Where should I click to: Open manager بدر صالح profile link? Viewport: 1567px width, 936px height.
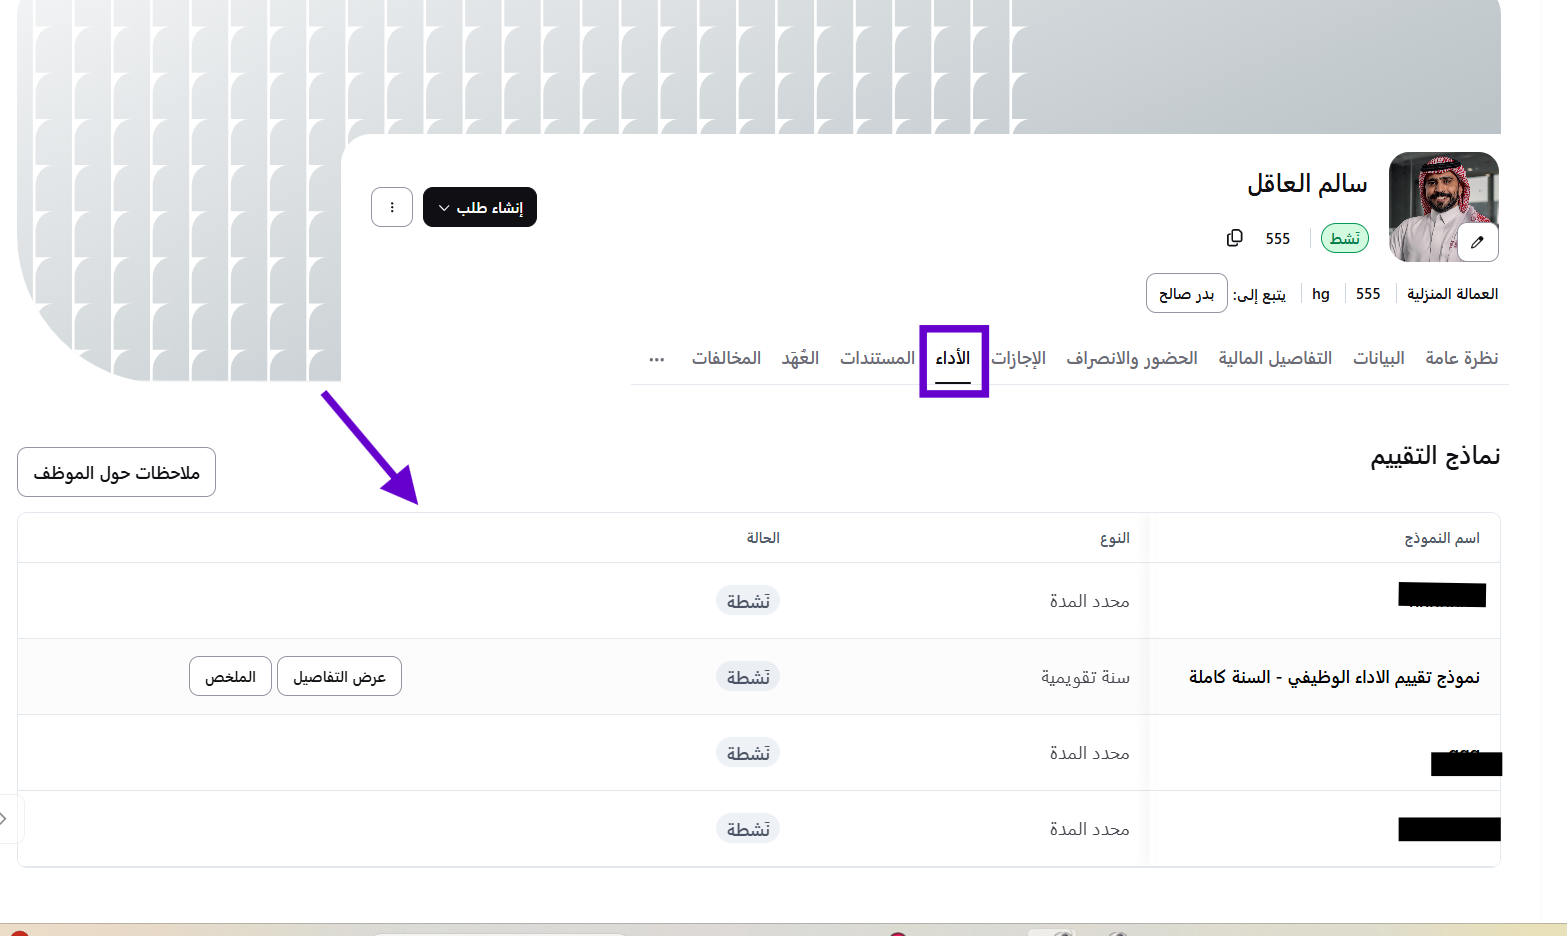pyautogui.click(x=1186, y=294)
